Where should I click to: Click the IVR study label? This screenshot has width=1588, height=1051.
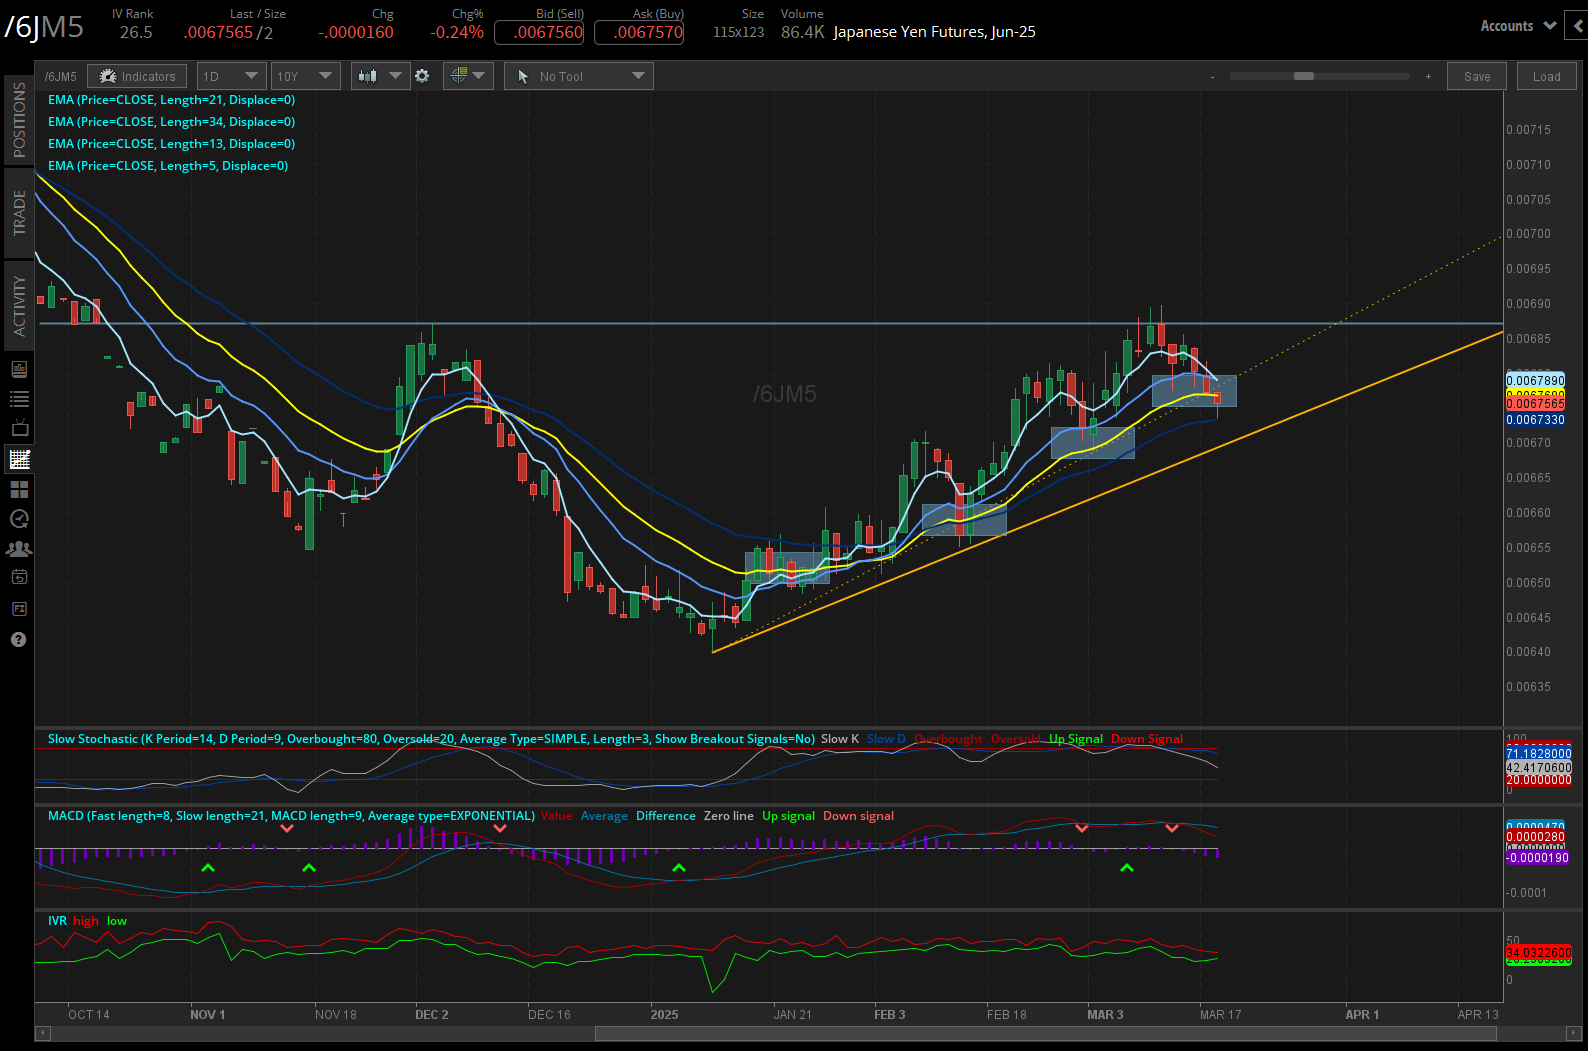click(57, 921)
